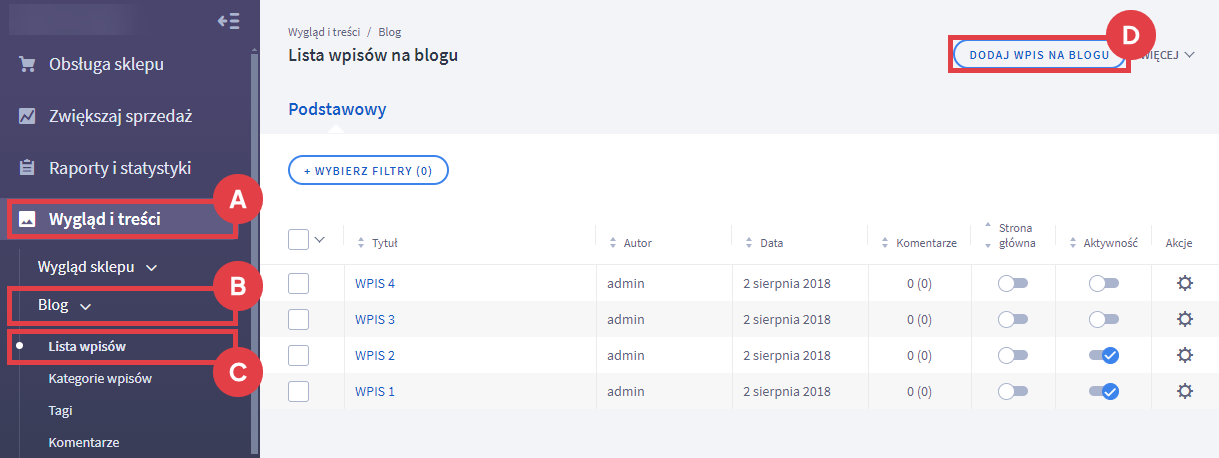Viewport: 1219px width, 458px height.
Task: Go to Komentarze in sidebar
Action: [x=85, y=442]
